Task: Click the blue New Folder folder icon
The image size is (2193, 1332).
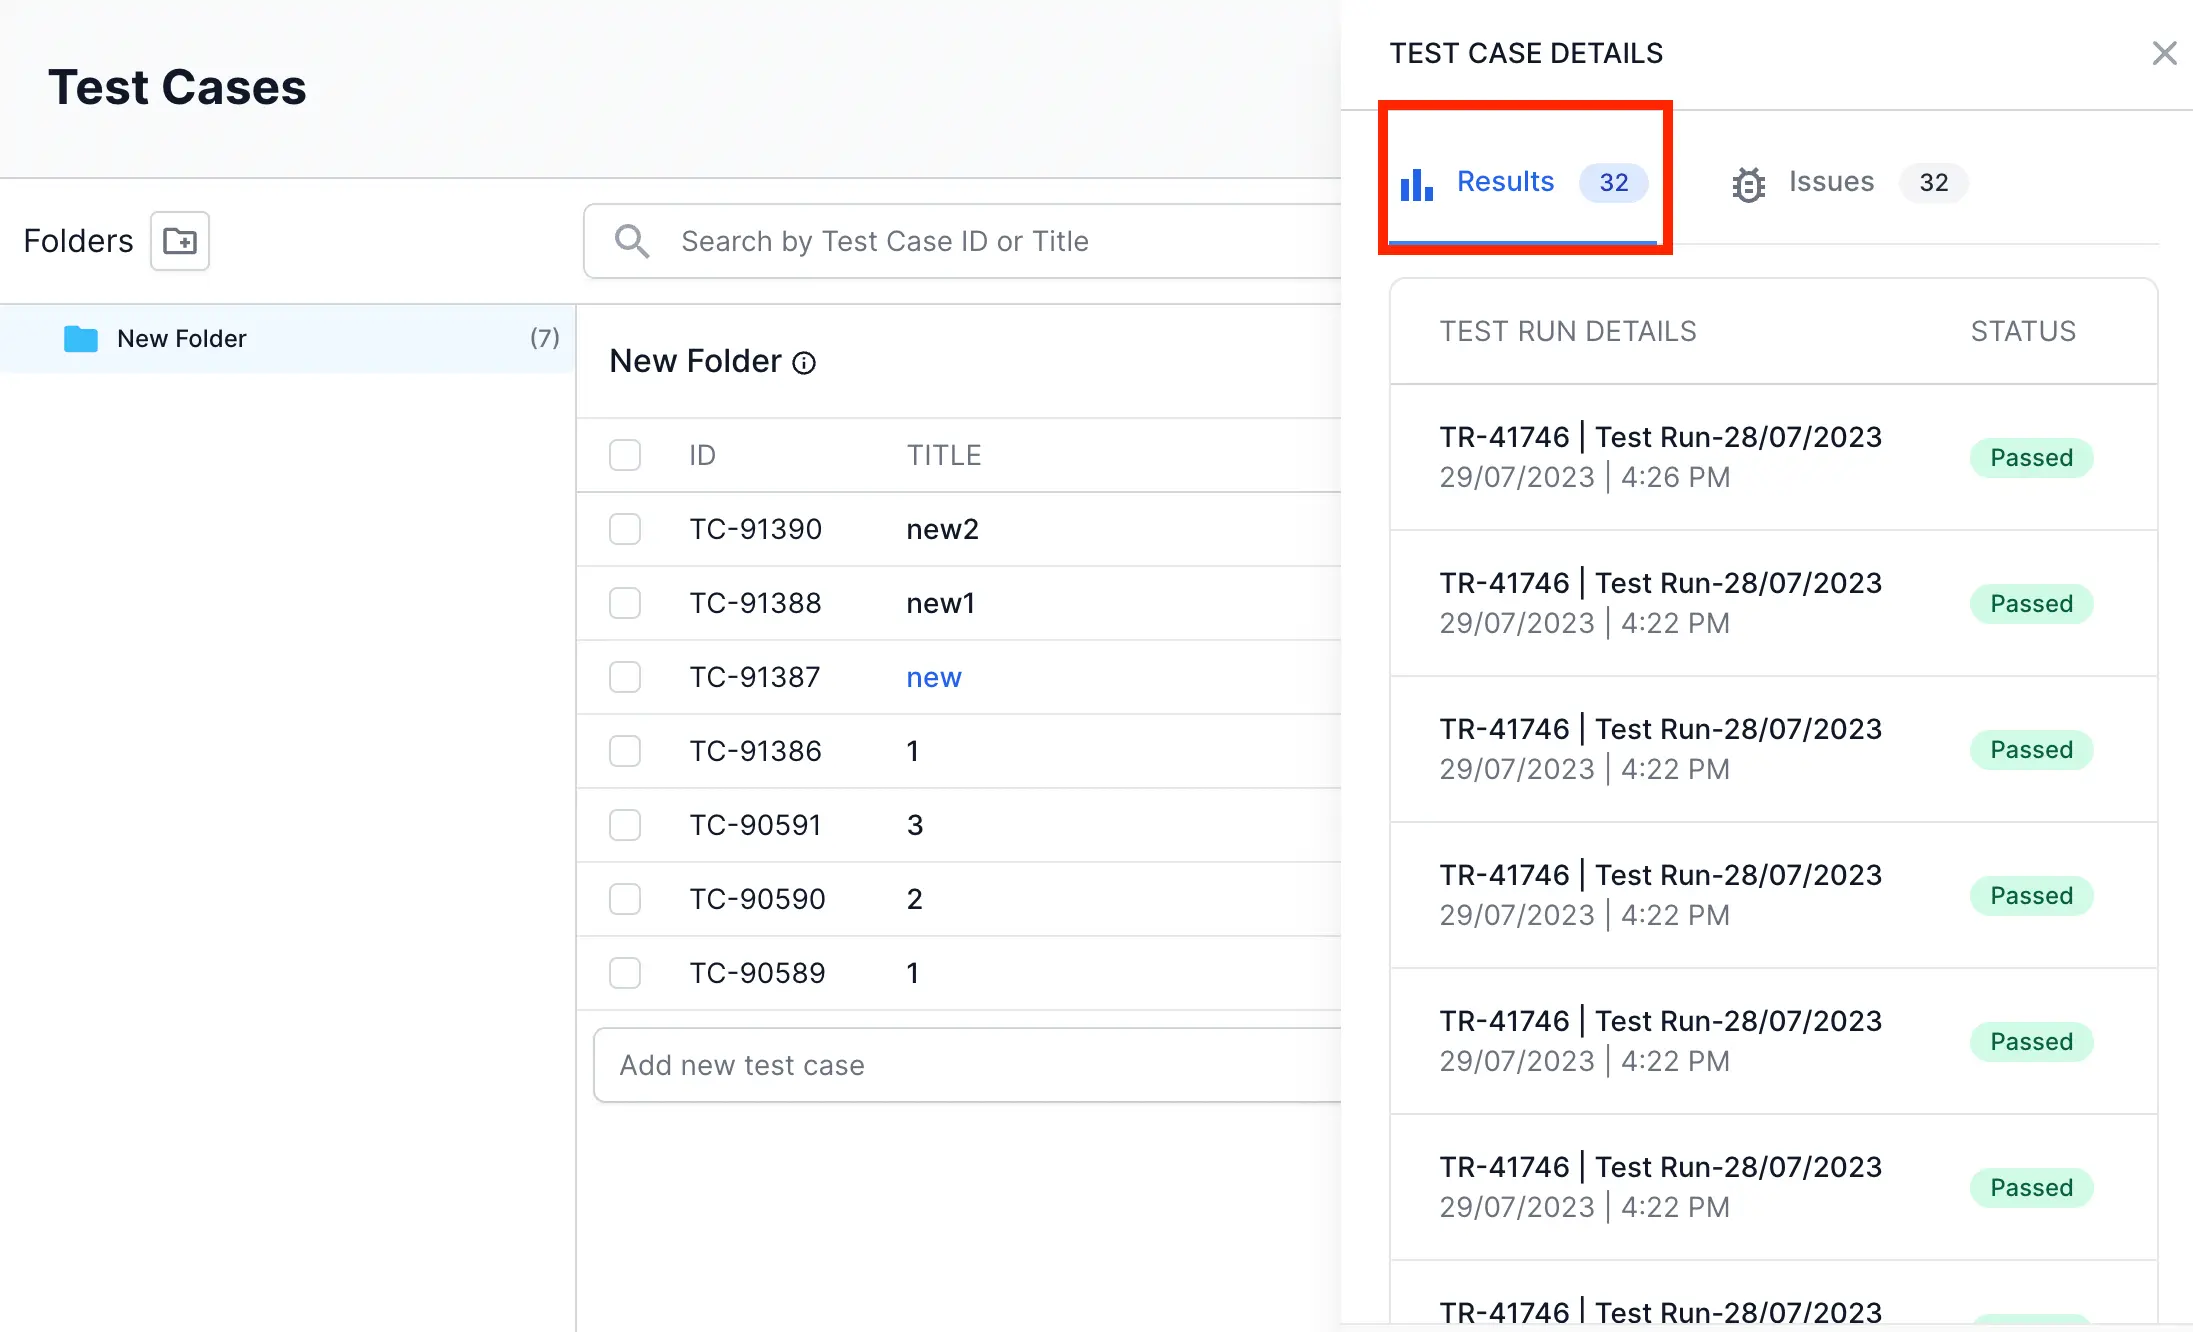Action: pyautogui.click(x=81, y=339)
